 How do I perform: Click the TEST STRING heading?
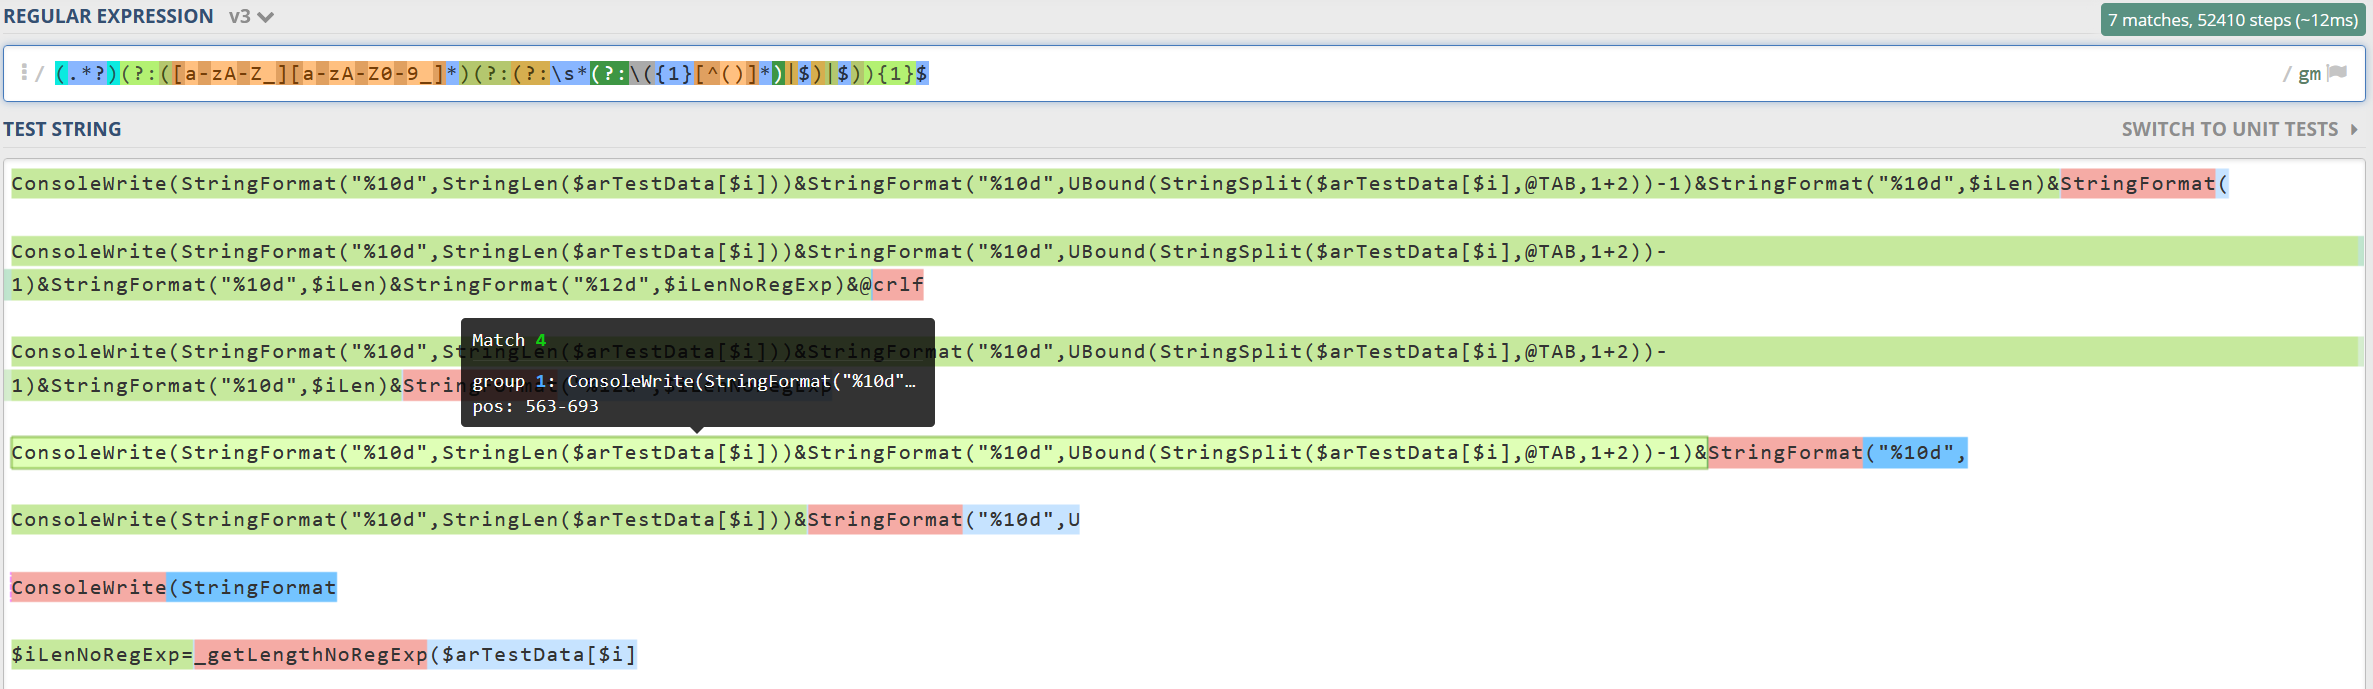coord(62,129)
